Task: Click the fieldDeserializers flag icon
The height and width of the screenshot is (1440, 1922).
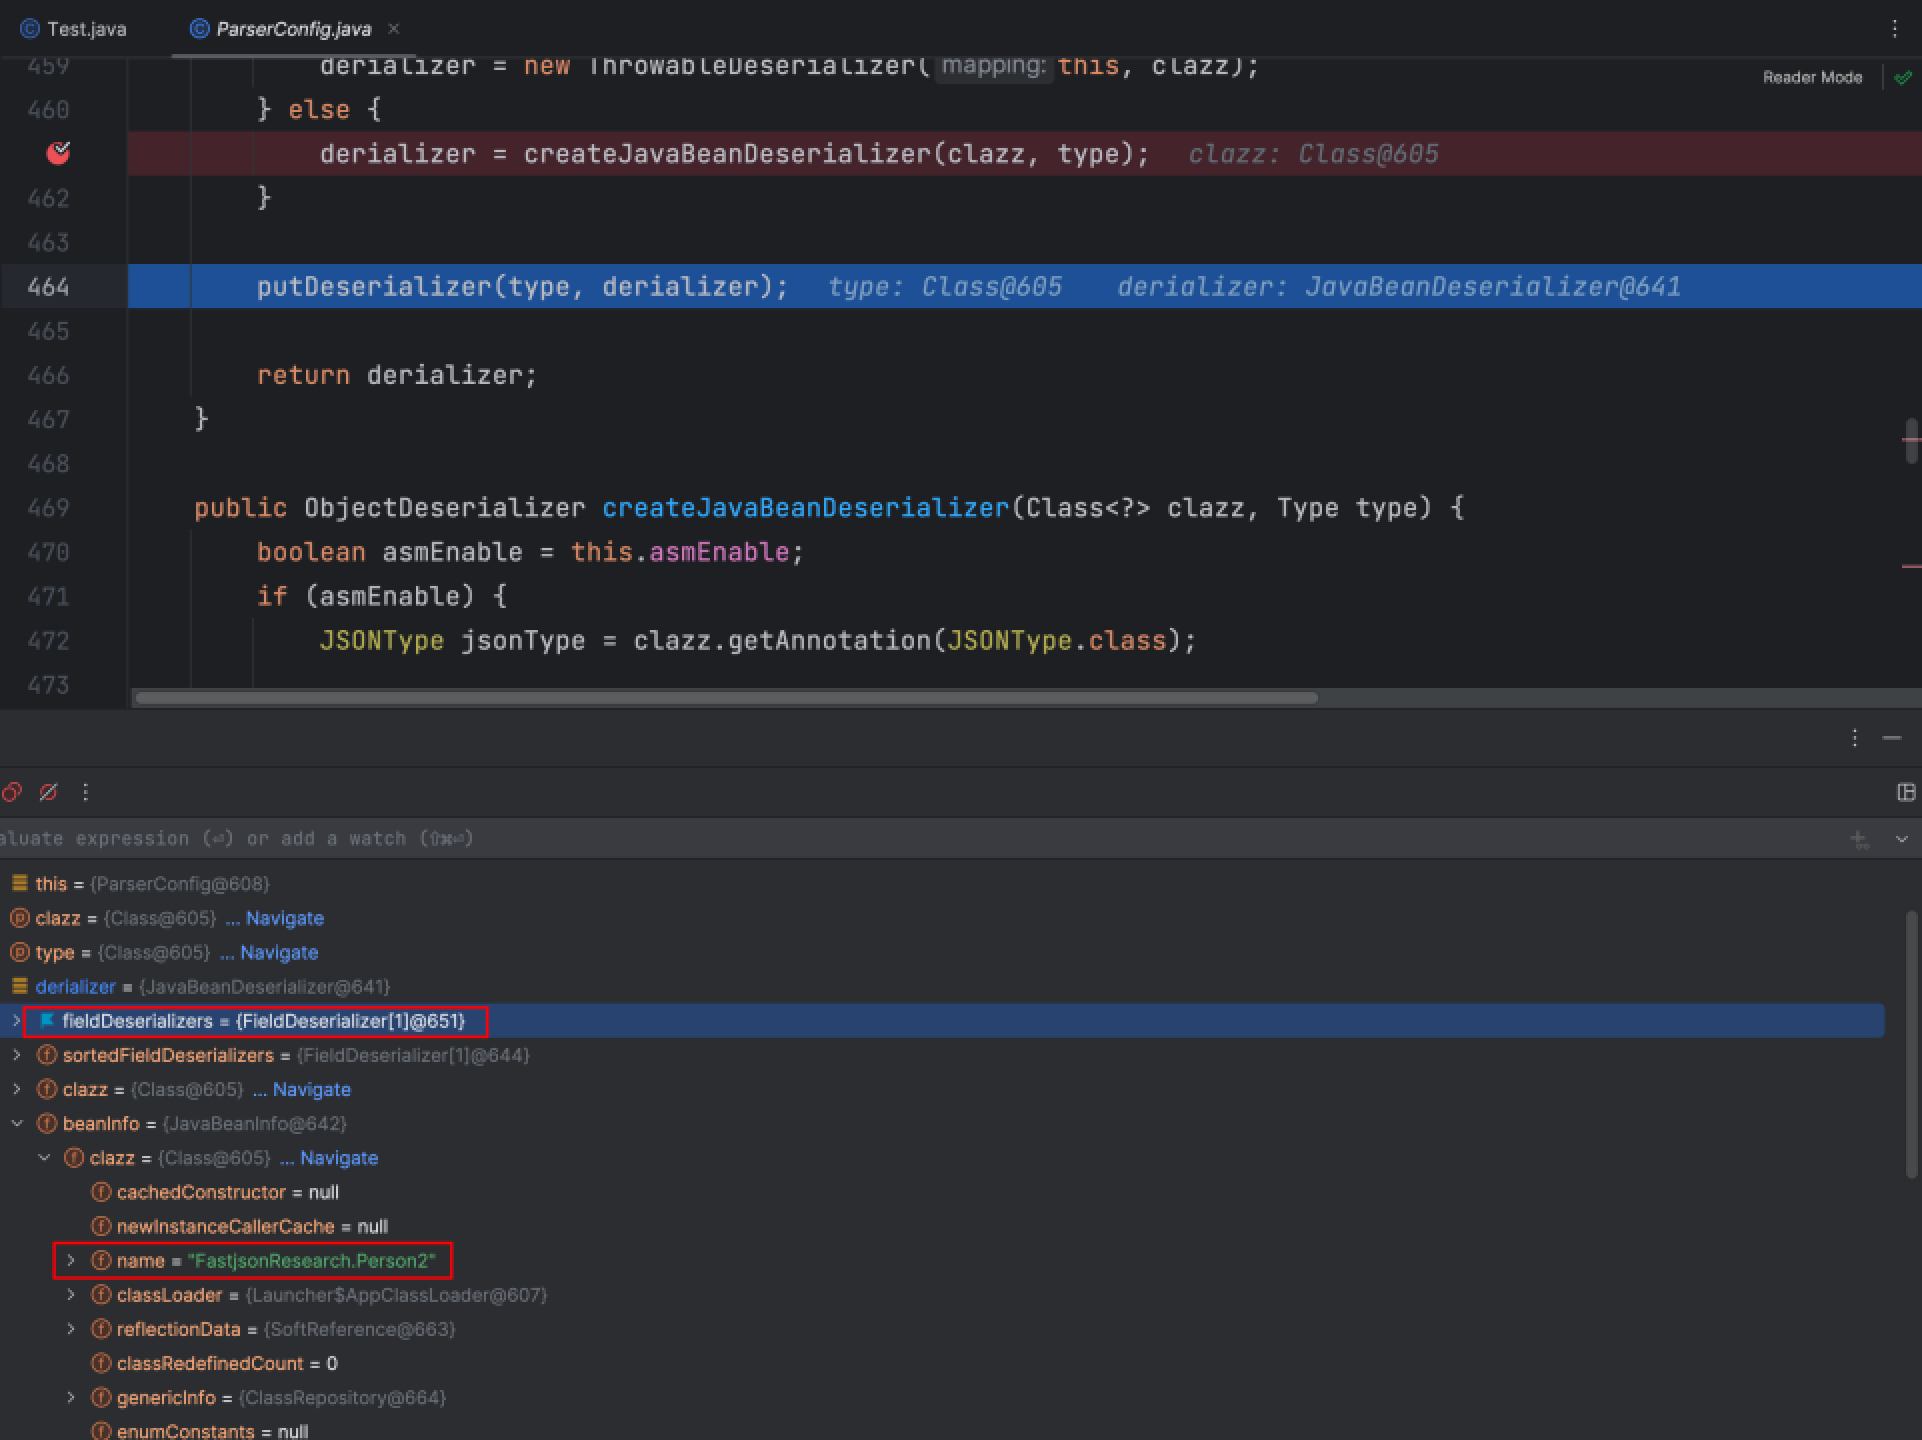Action: coord(46,1021)
